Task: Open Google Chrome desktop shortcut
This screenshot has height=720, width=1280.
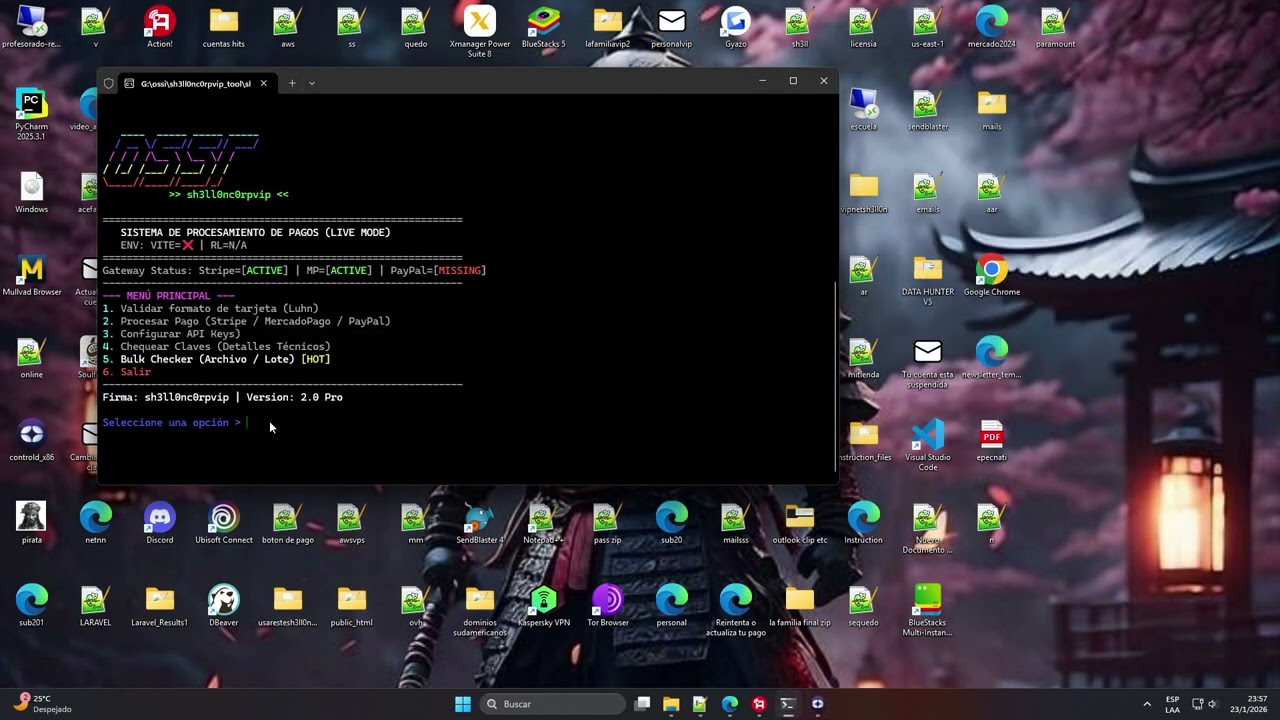Action: 992,275
